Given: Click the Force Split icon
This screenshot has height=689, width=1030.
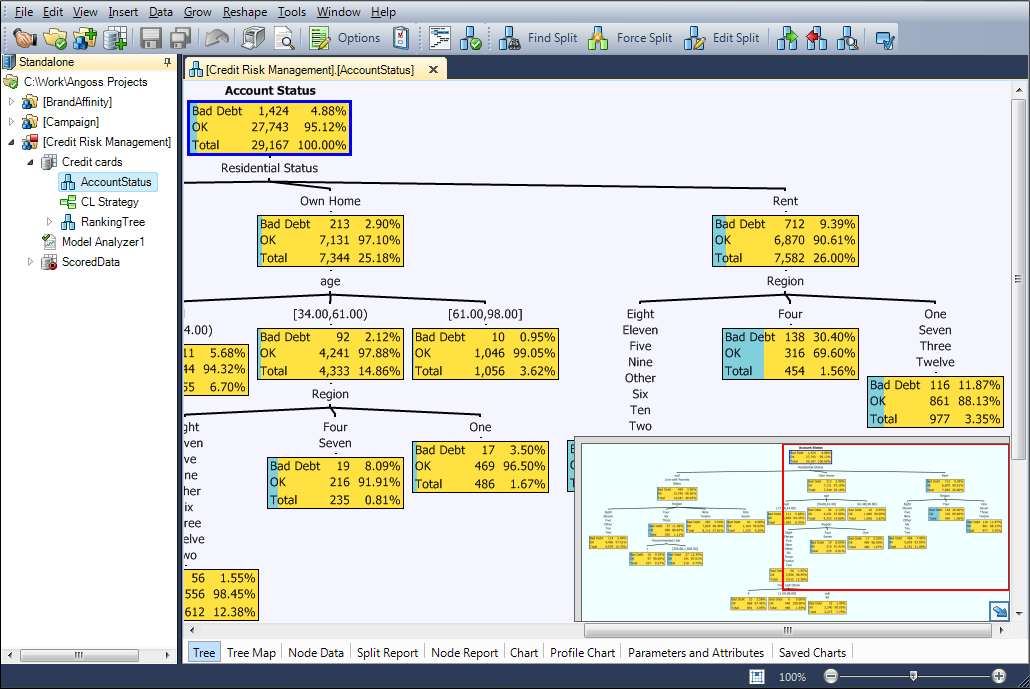Looking at the screenshot, I should point(598,39).
